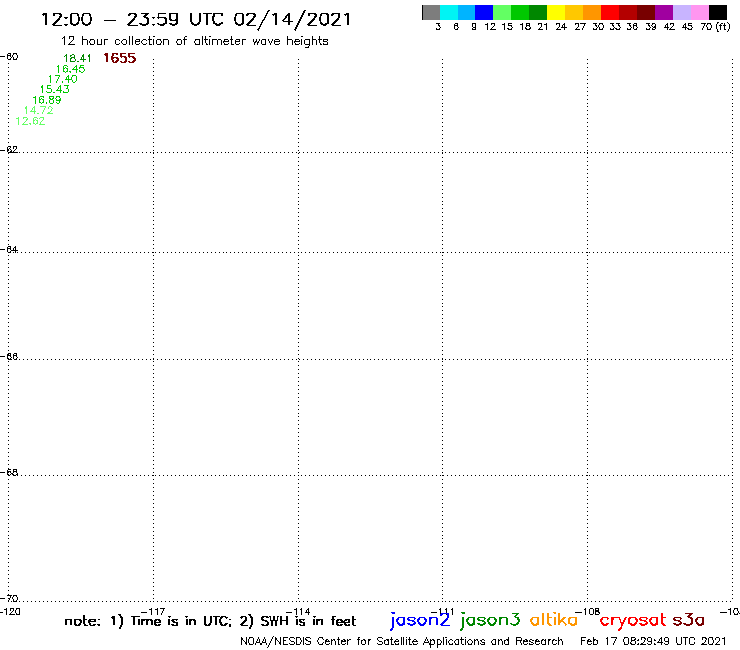Select the wave height value 12.62
This screenshot has width=740, height=650.
point(30,121)
